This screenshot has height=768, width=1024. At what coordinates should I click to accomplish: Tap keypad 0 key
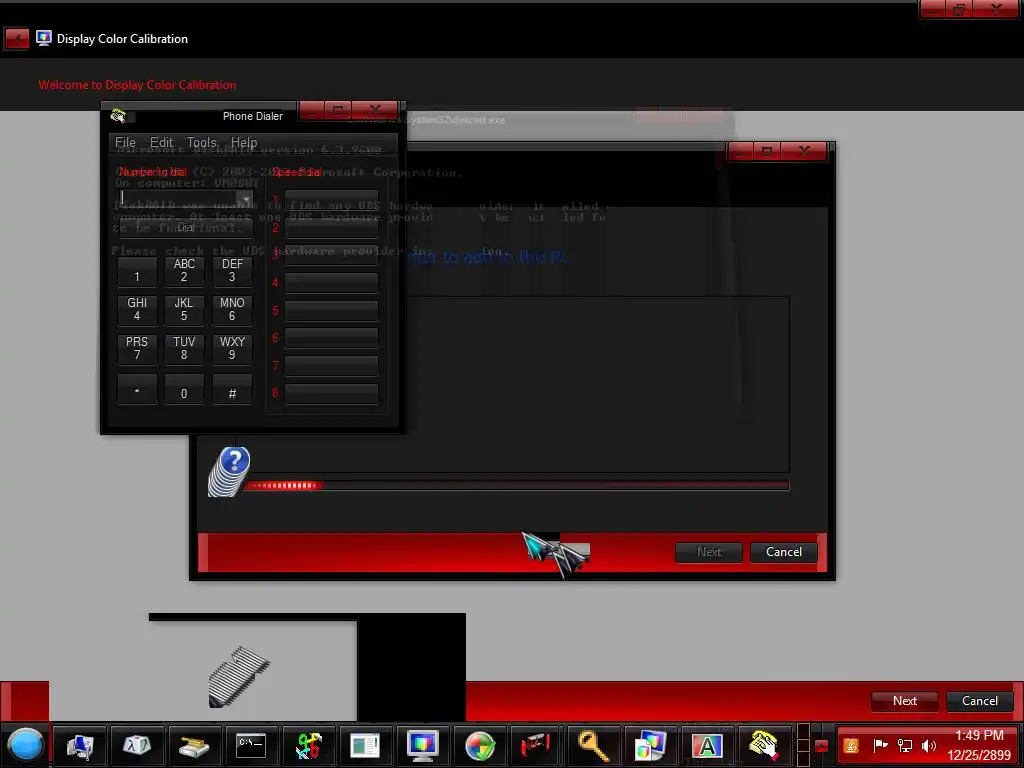(184, 389)
